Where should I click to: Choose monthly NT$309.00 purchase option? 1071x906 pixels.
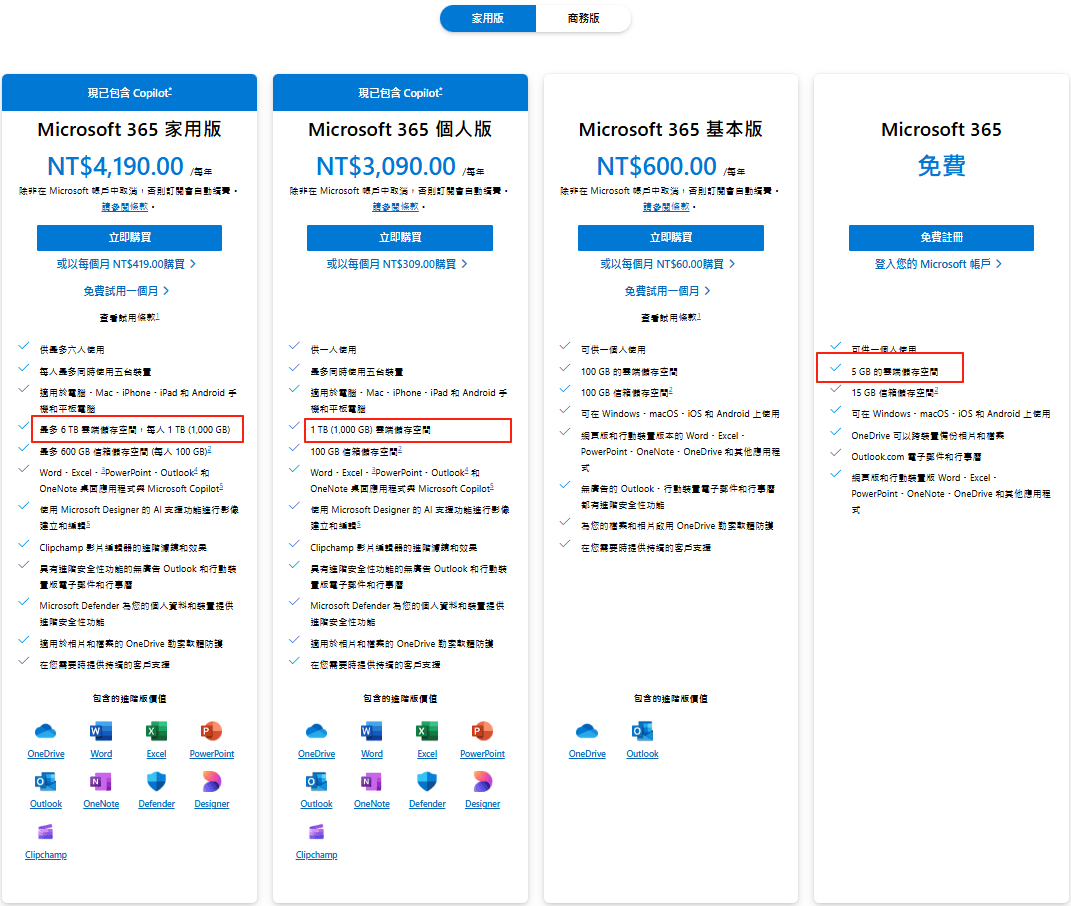(397, 264)
